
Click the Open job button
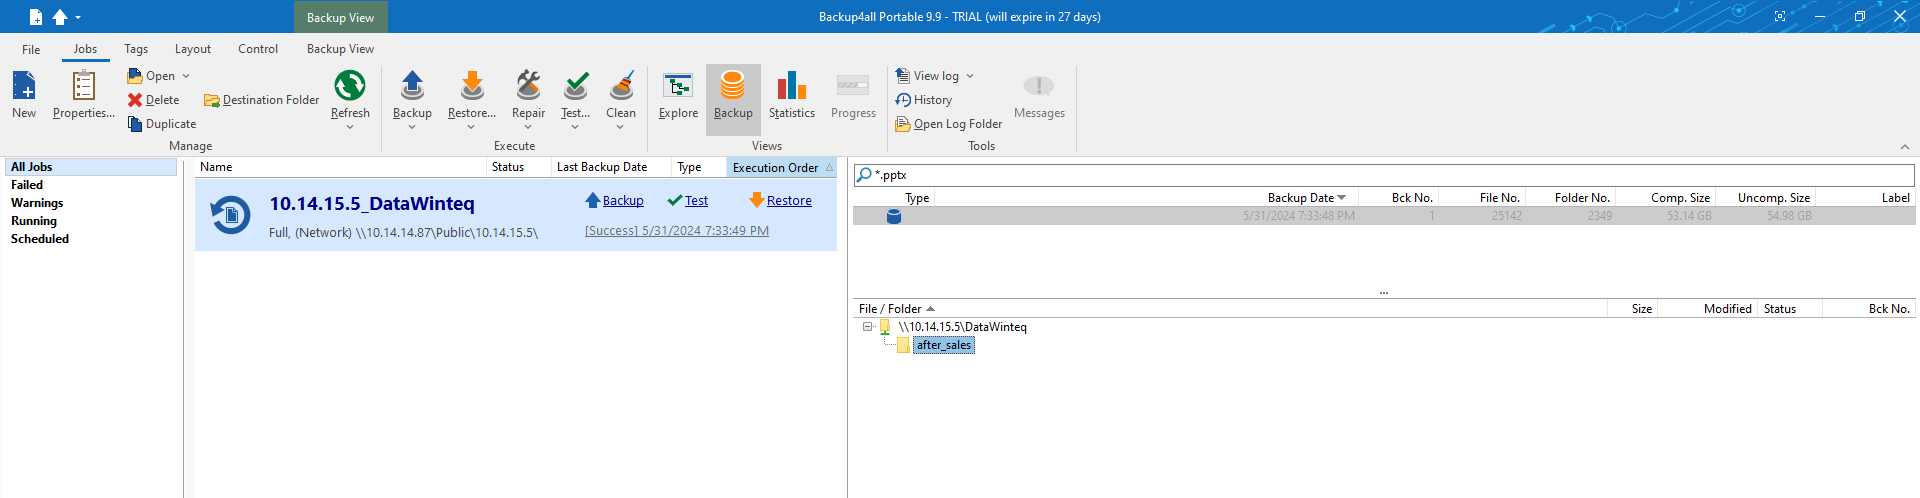[151, 76]
